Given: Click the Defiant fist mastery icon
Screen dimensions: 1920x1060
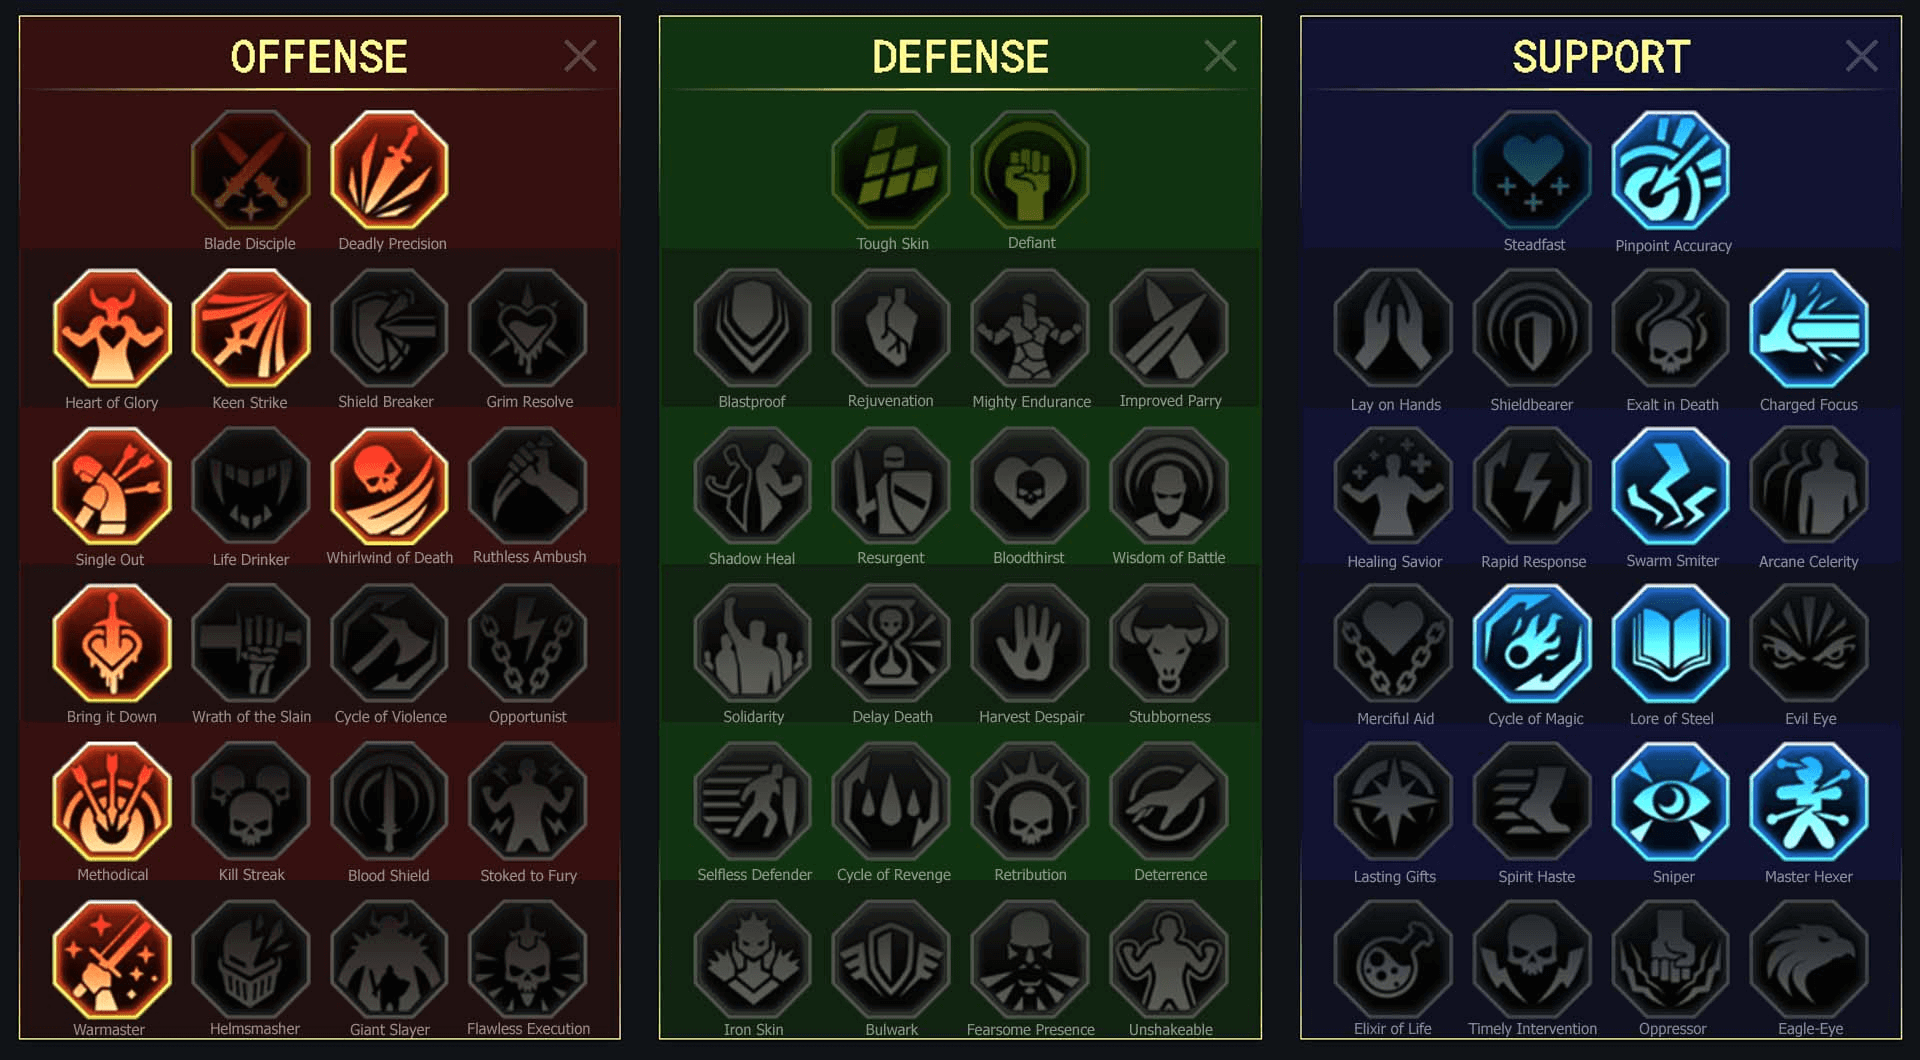Looking at the screenshot, I should coord(1030,170).
